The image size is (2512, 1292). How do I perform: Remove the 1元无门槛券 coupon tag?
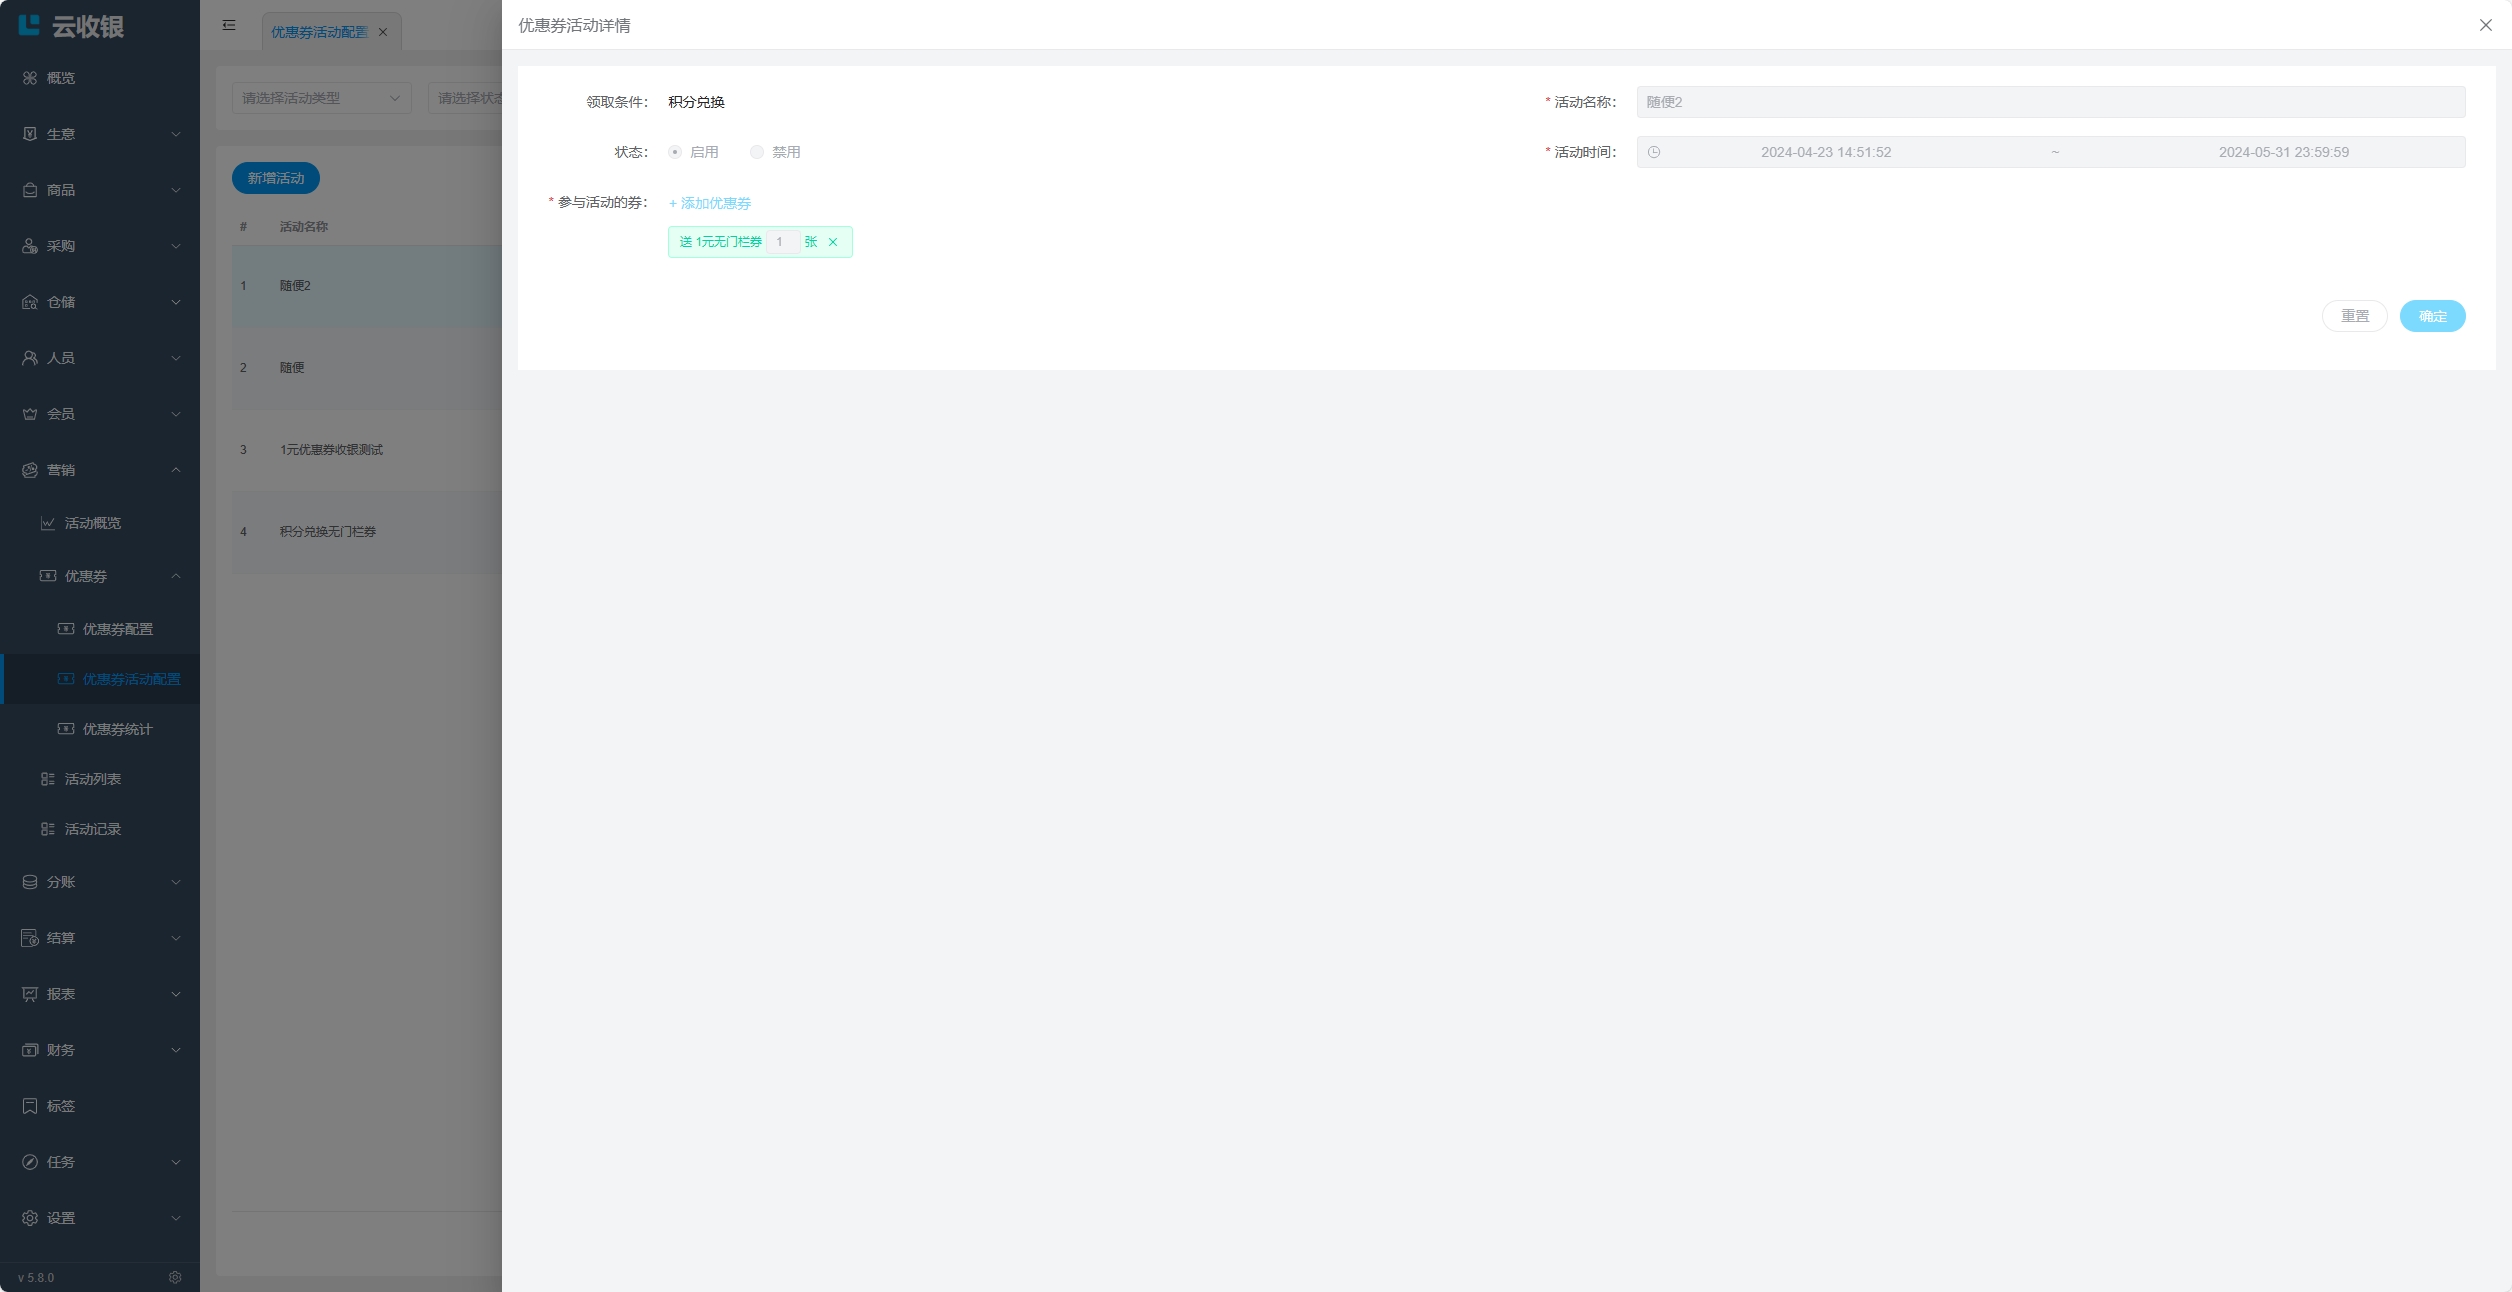(833, 242)
